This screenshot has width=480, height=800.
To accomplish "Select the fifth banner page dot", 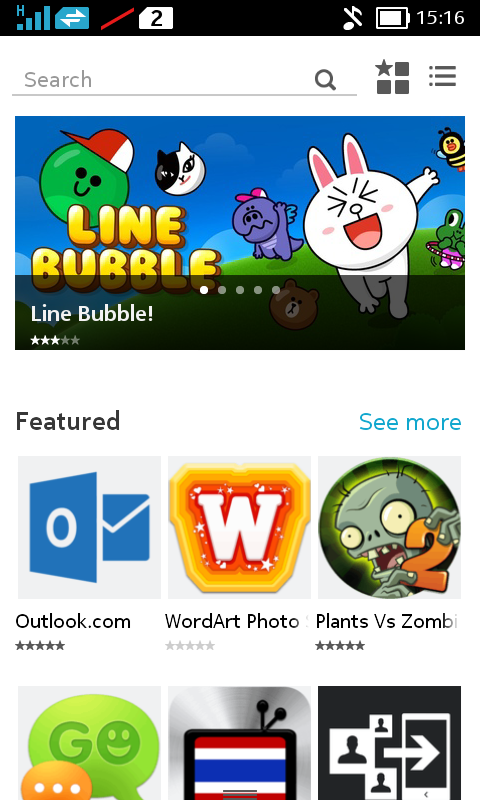I will point(276,290).
